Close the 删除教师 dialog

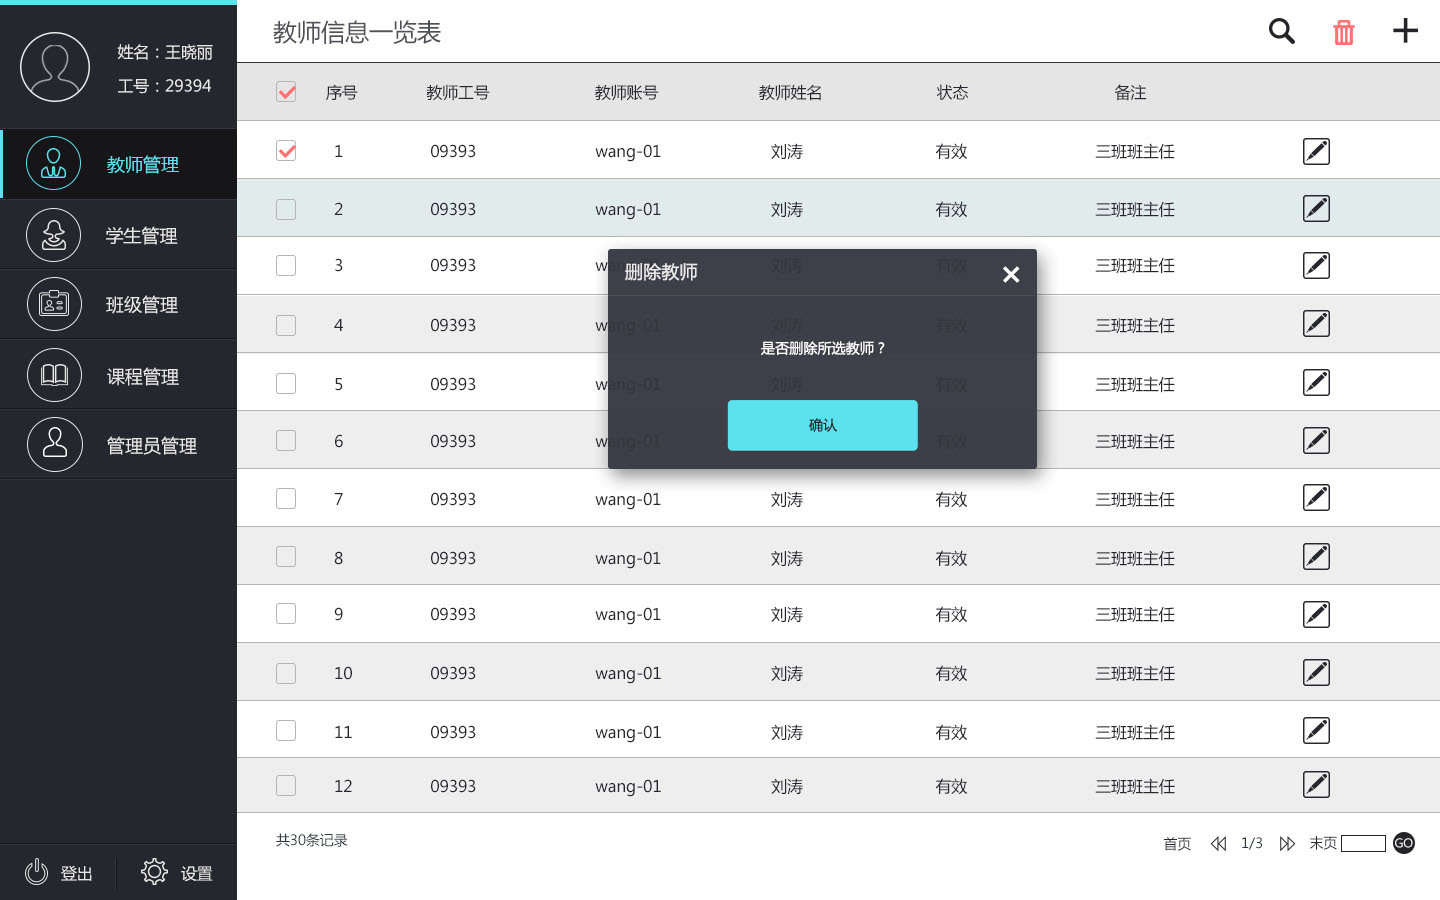pyautogui.click(x=1011, y=274)
